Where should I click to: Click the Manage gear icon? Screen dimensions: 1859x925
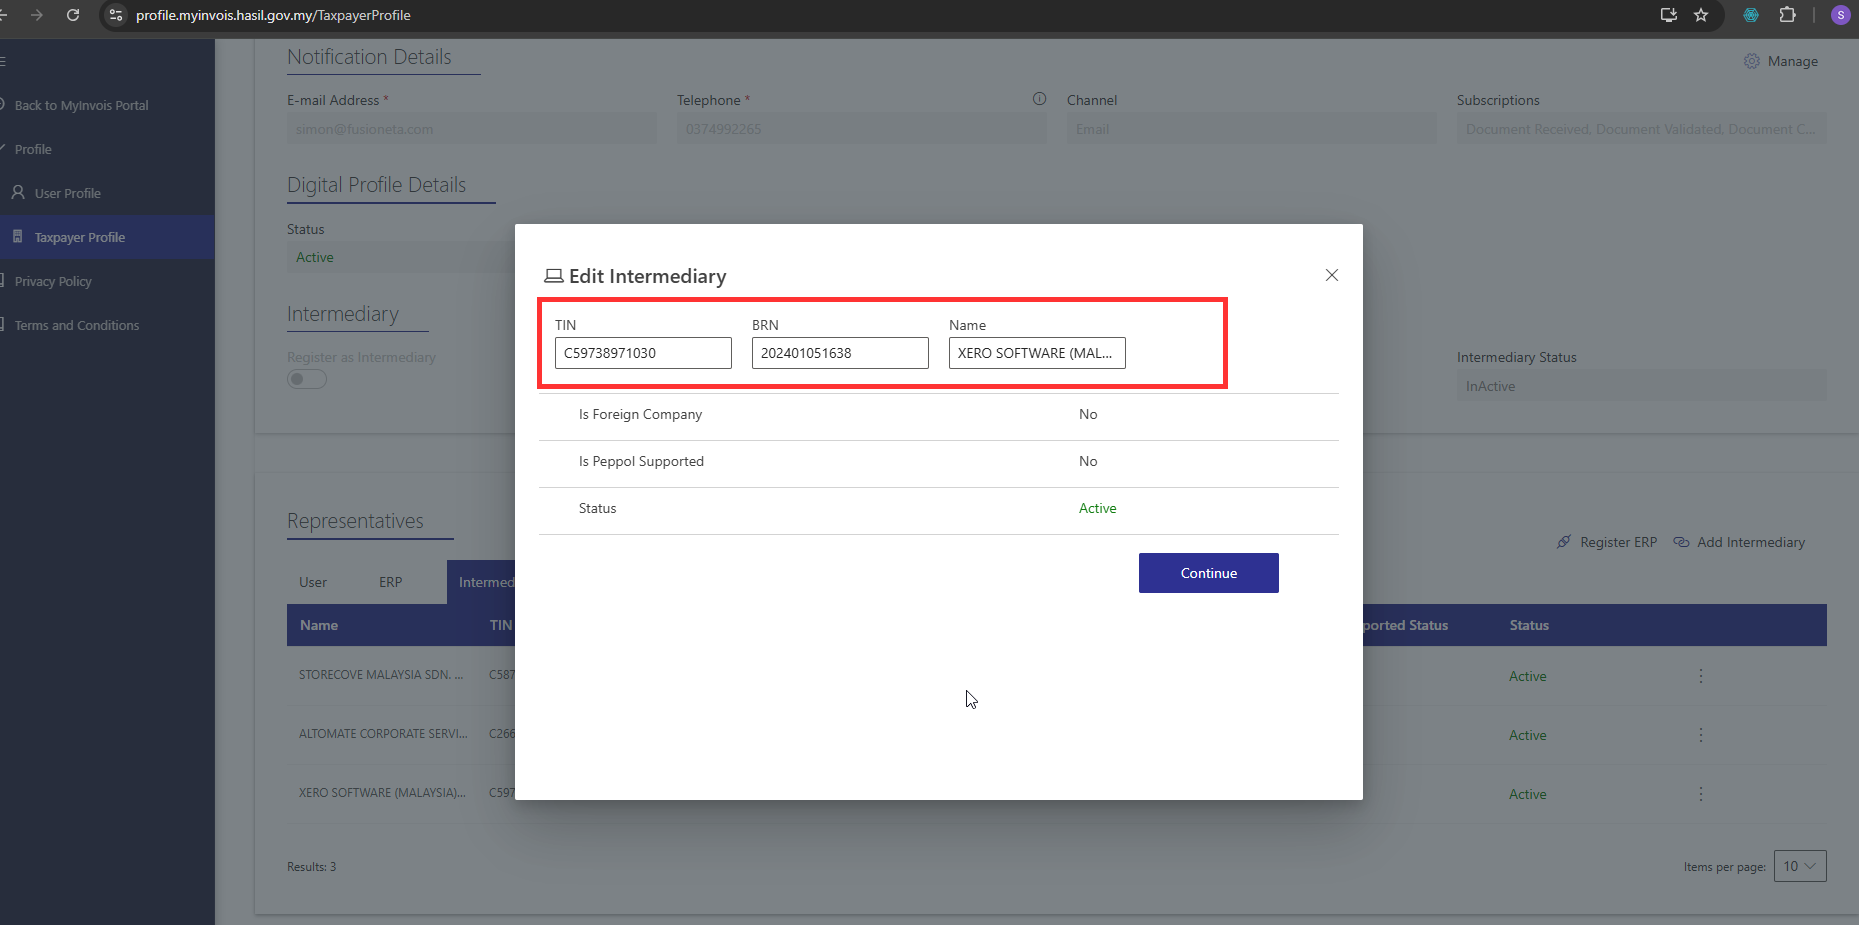coord(1752,61)
